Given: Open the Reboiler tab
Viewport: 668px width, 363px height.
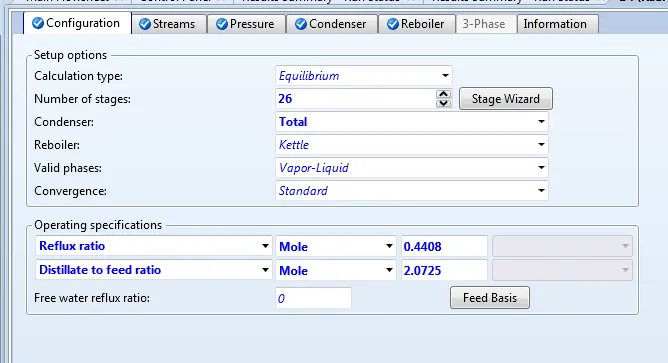Looking at the screenshot, I should pyautogui.click(x=417, y=24).
